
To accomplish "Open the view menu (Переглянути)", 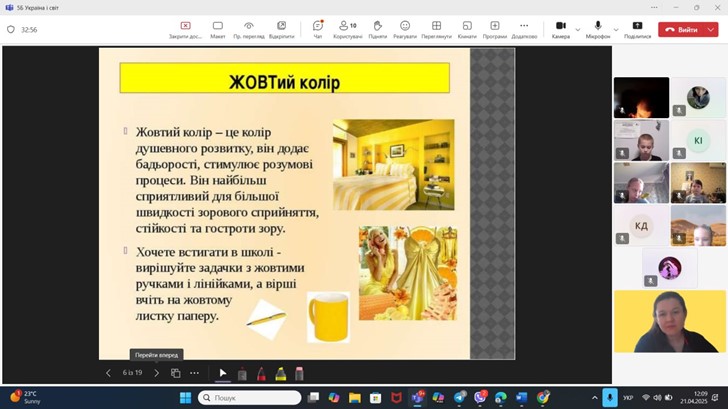I will 436,28.
